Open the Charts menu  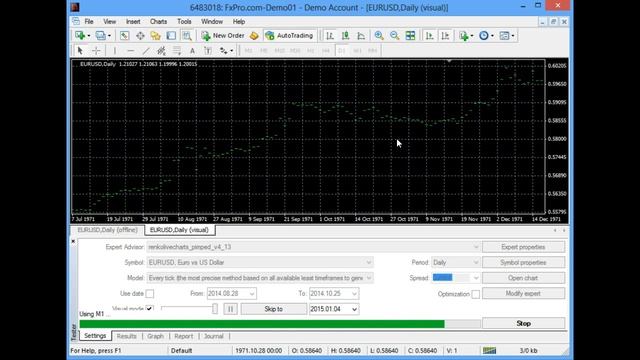pos(158,22)
